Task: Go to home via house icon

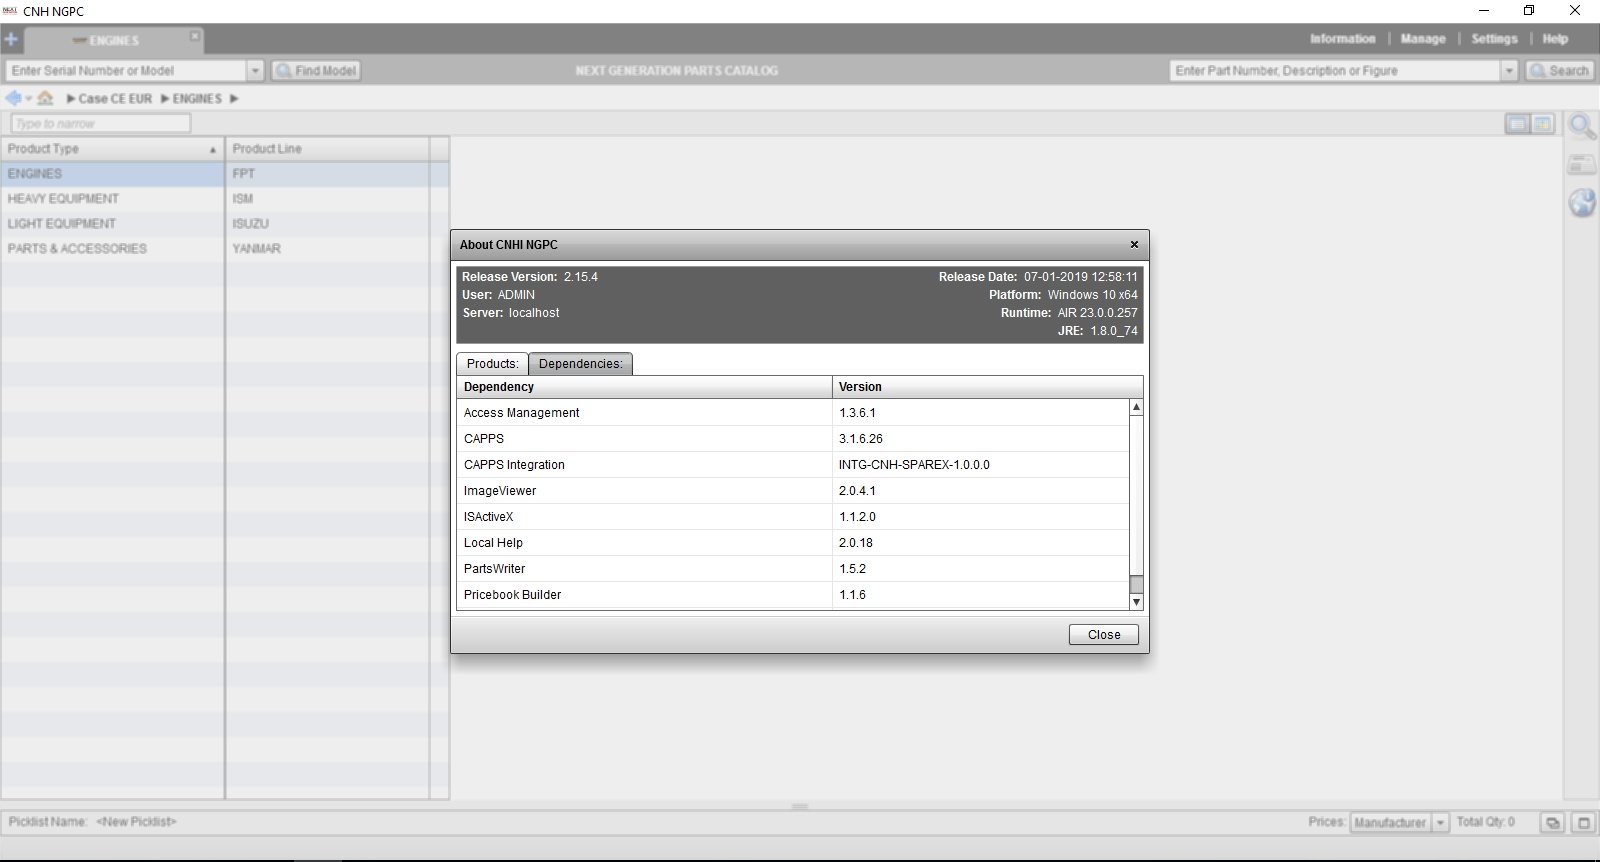Action: (45, 98)
